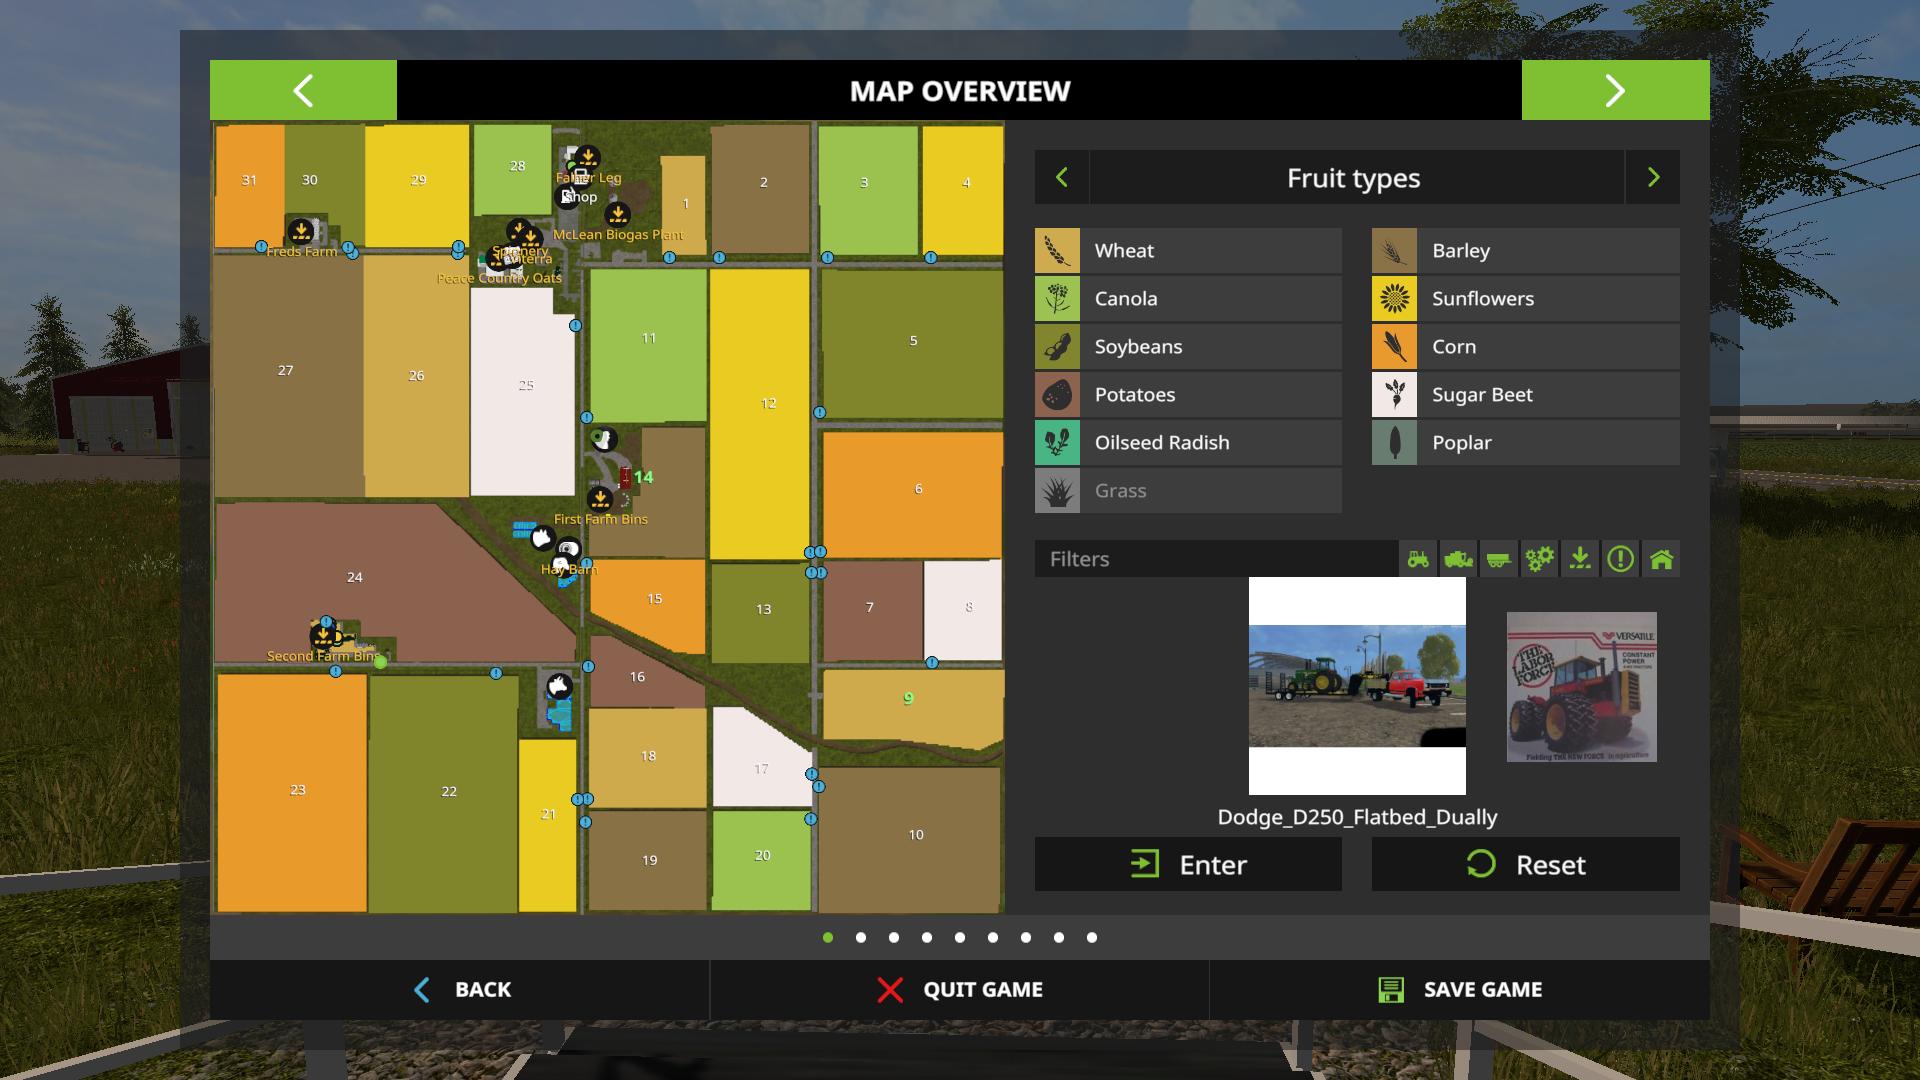This screenshot has height=1080, width=1920.
Task: Click the Save Game button
Action: (1459, 989)
